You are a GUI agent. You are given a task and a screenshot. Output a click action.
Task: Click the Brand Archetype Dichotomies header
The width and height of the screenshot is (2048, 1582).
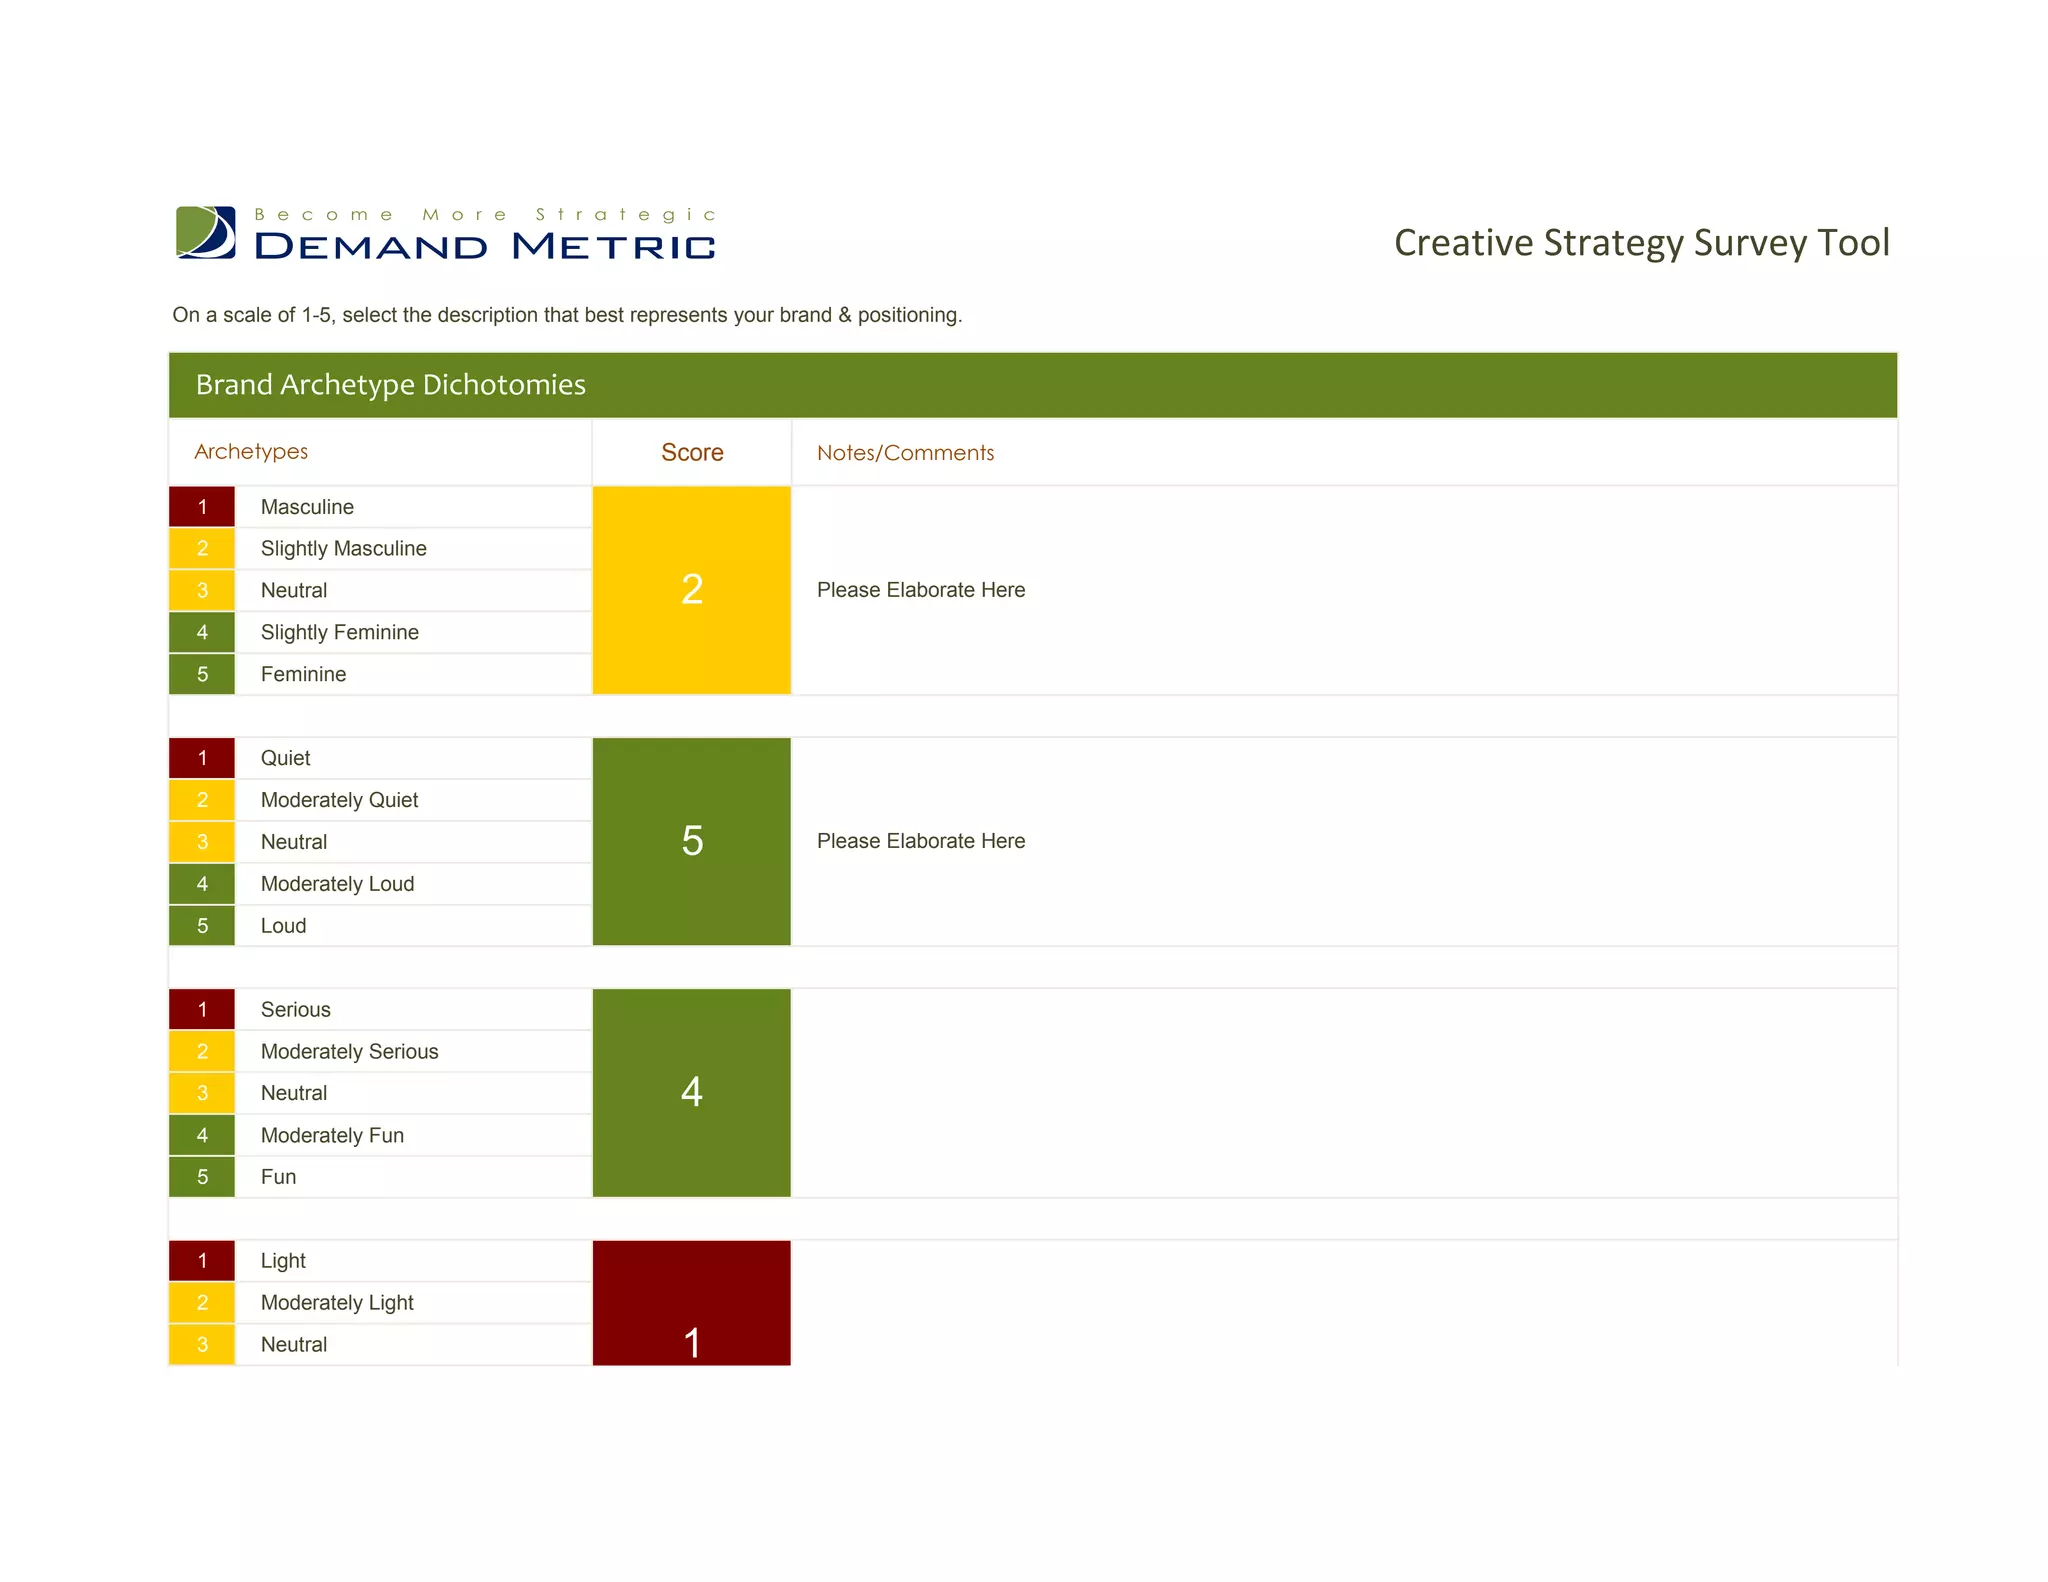[390, 385]
